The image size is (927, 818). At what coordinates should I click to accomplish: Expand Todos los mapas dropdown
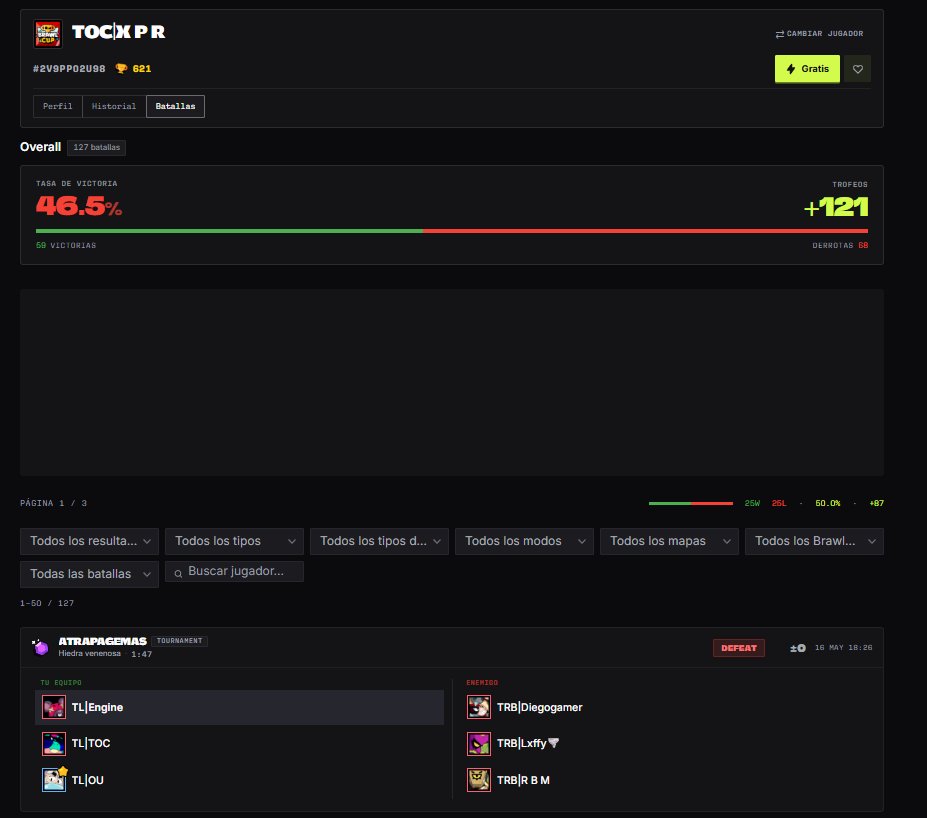[669, 541]
